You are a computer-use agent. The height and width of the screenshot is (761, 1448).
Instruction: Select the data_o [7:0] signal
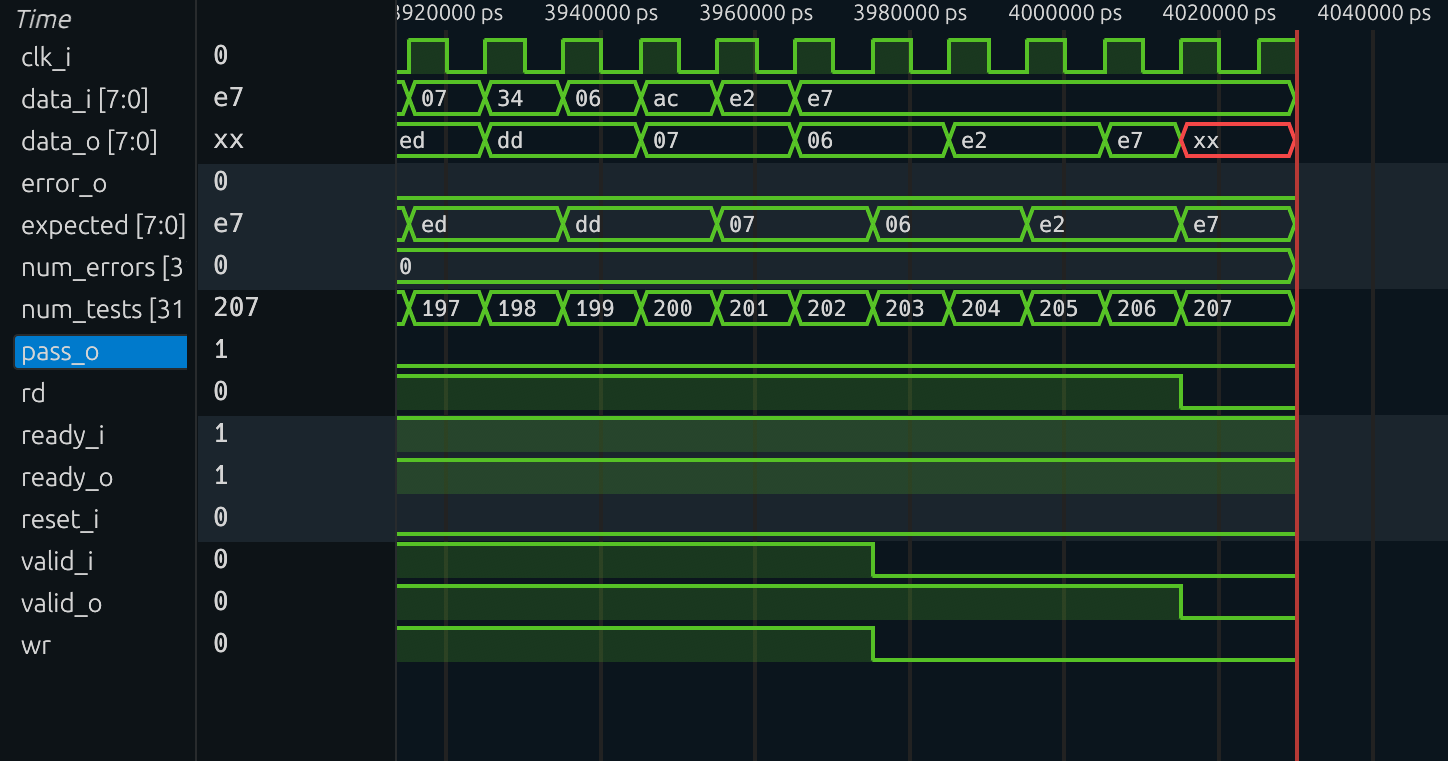pyautogui.click(x=89, y=142)
